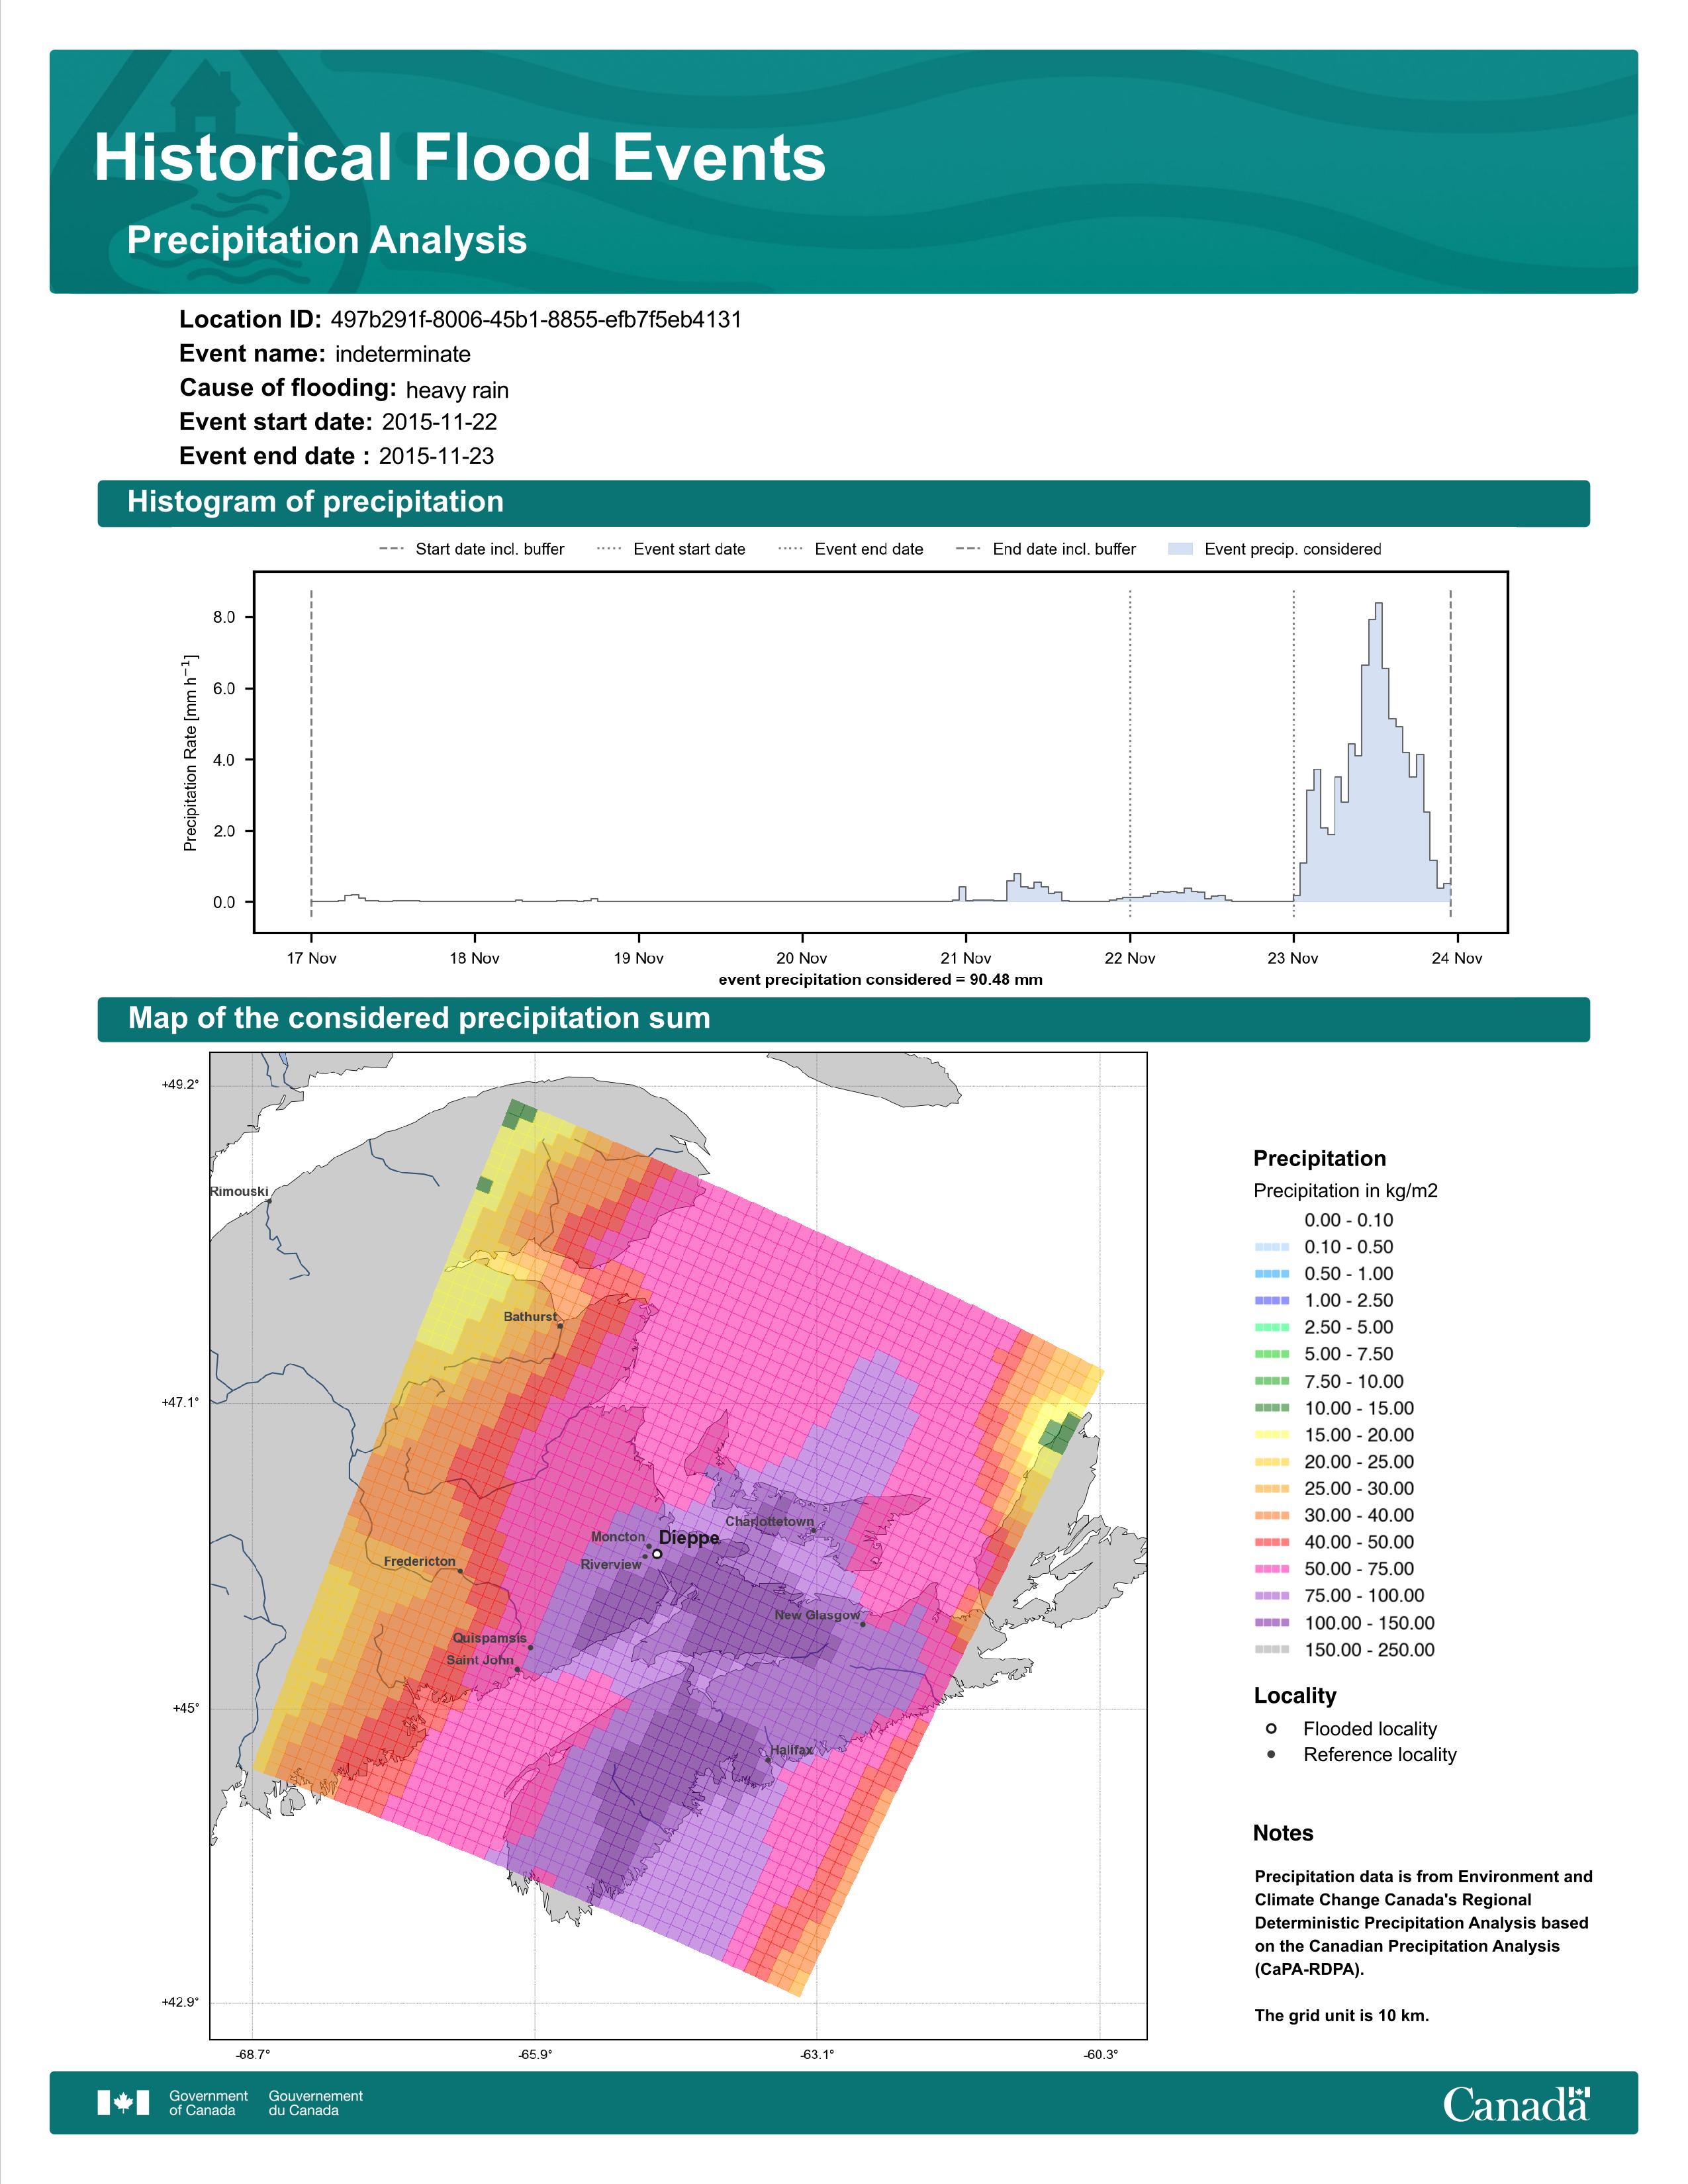
Task: Click the Quispamsis reference locality dot
Action: [530, 1648]
